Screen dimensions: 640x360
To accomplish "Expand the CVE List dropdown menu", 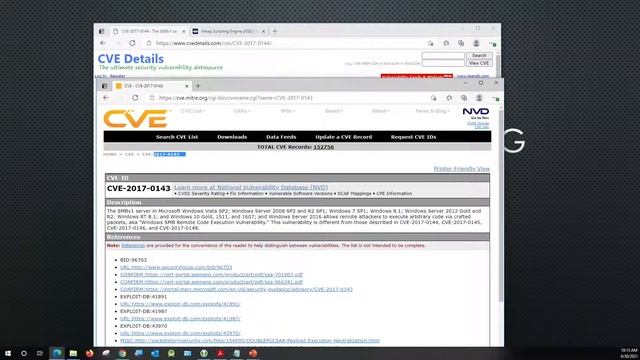I will (x=193, y=111).
